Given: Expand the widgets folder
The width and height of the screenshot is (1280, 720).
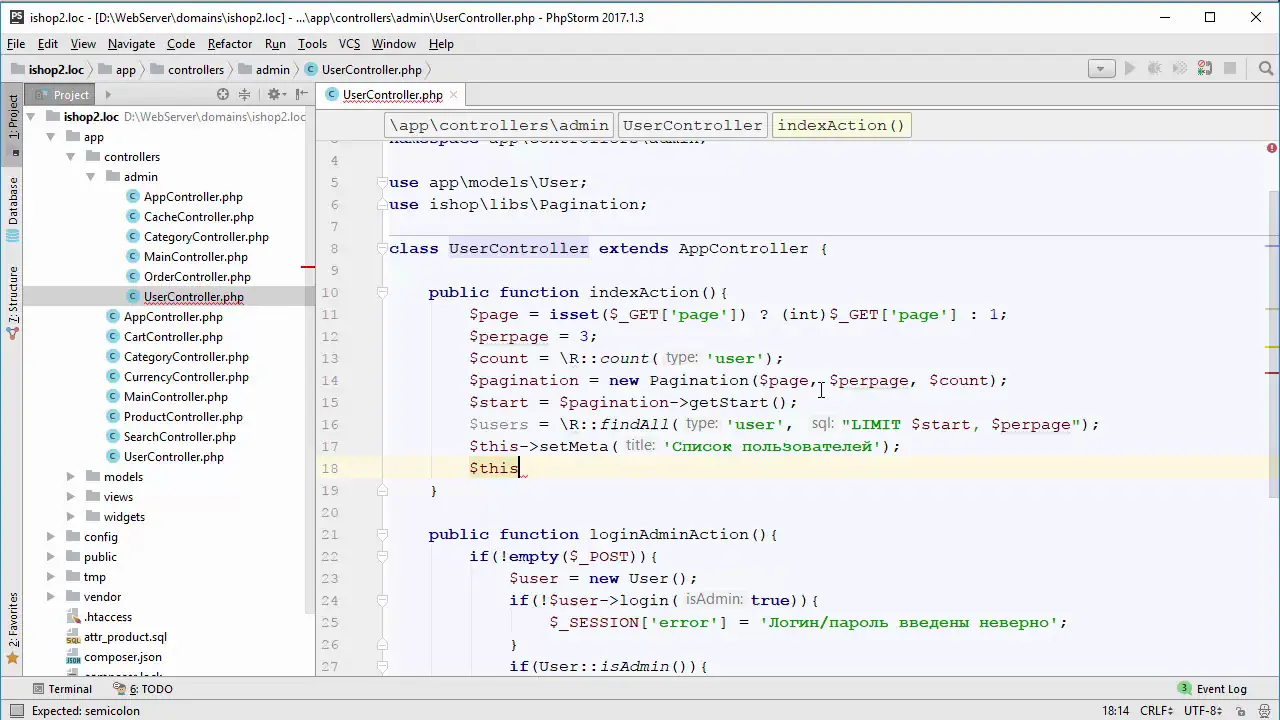Looking at the screenshot, I should click(x=71, y=517).
